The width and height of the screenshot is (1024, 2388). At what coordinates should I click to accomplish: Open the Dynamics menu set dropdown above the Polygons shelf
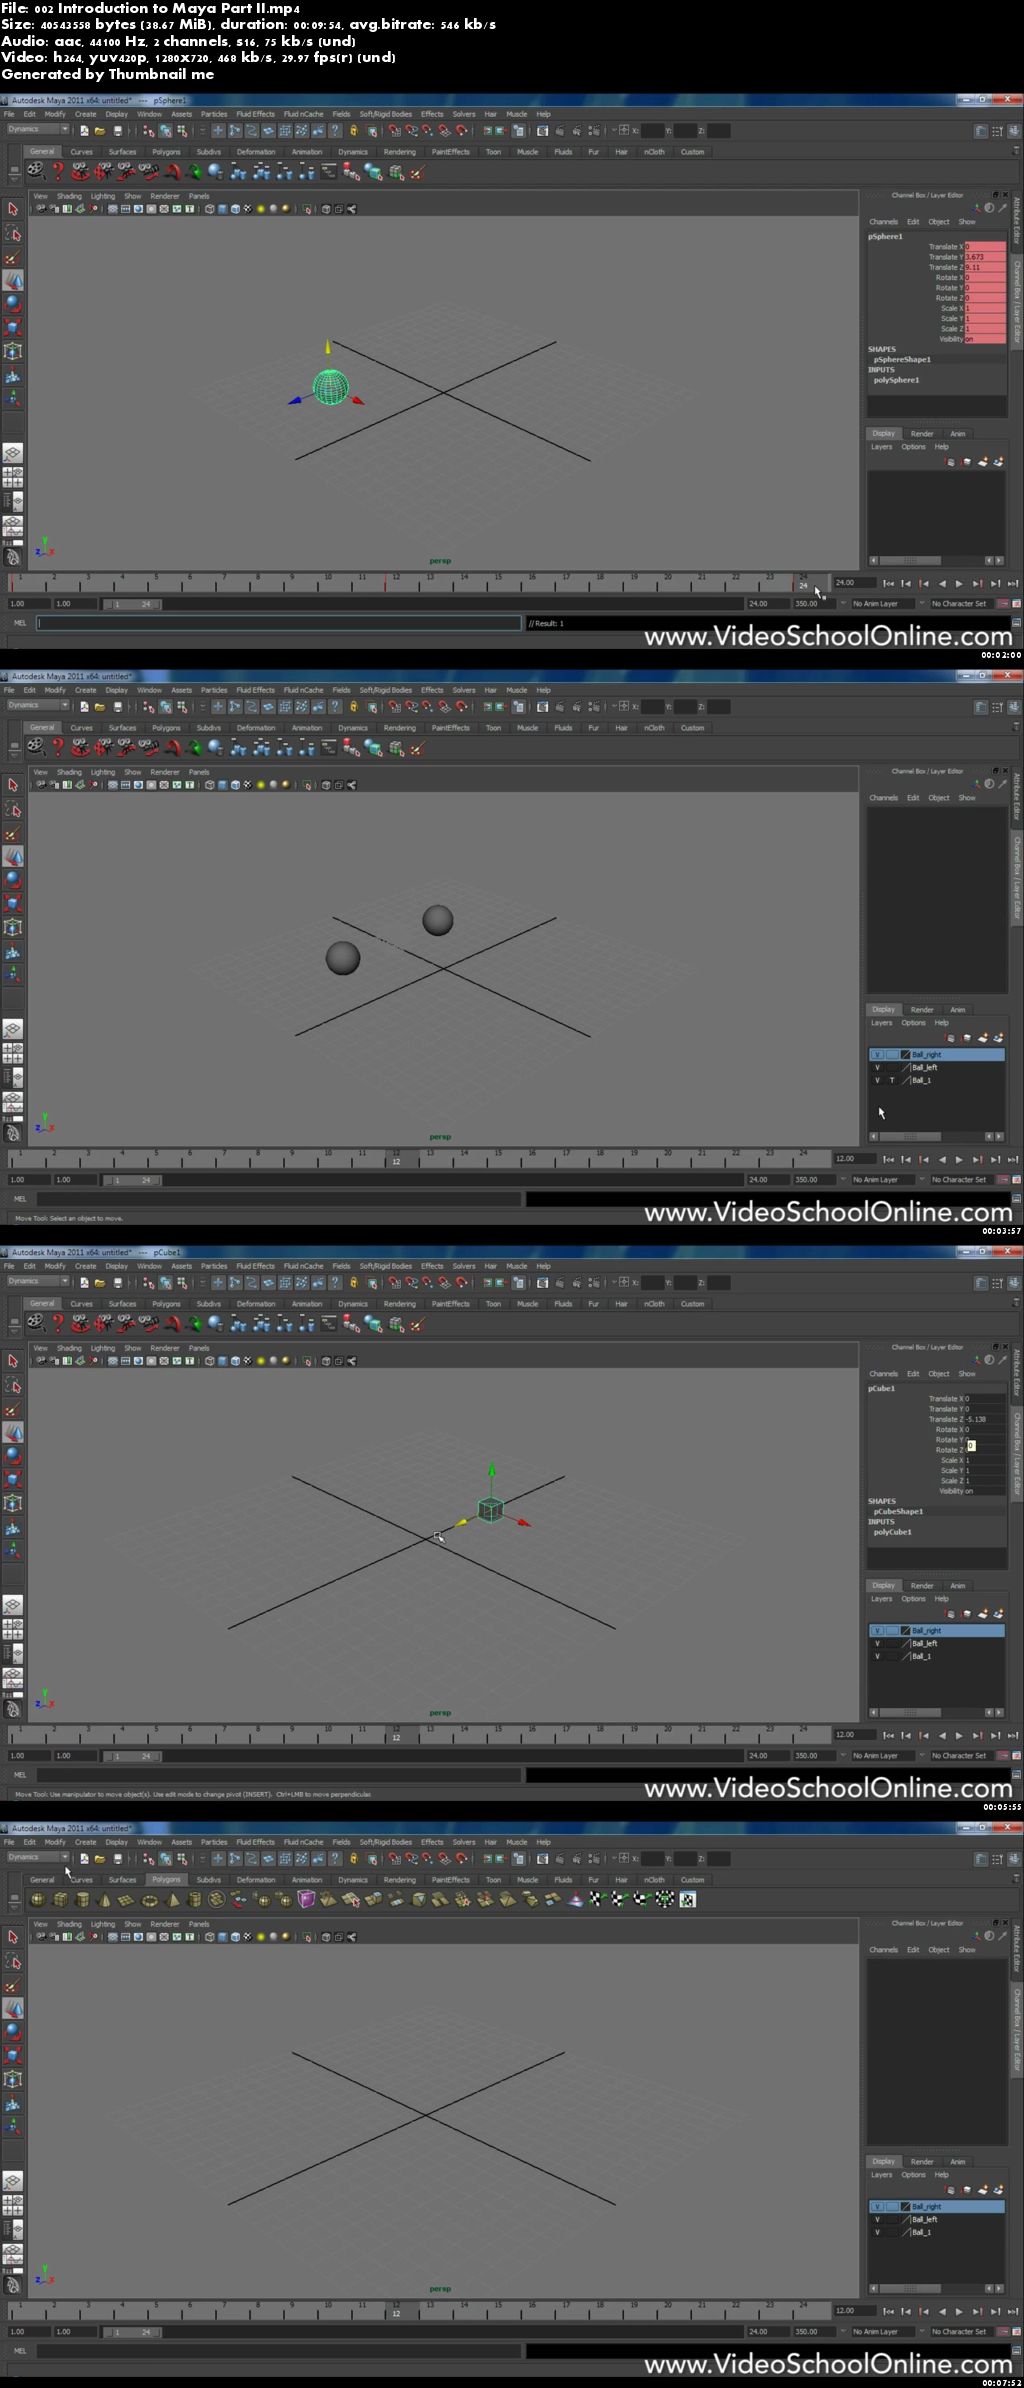[38, 1857]
